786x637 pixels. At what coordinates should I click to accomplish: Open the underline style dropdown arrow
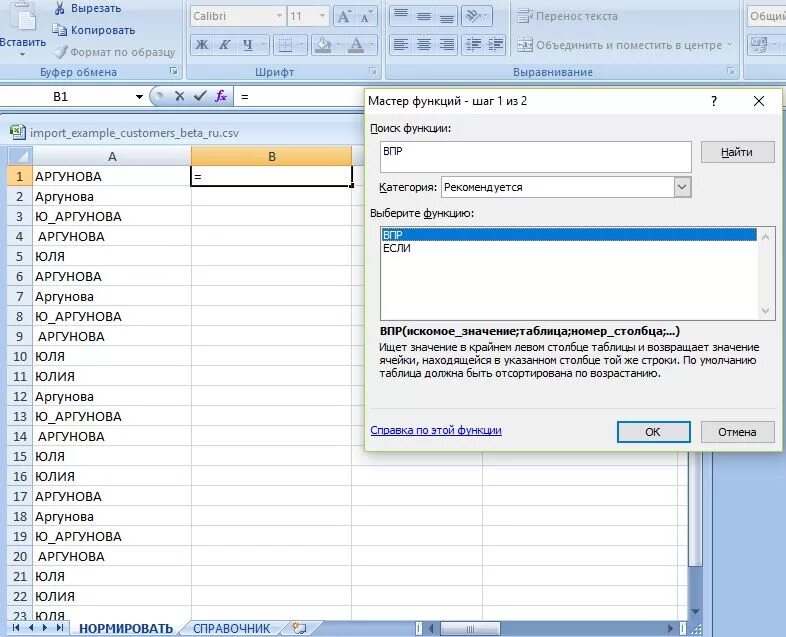click(263, 45)
